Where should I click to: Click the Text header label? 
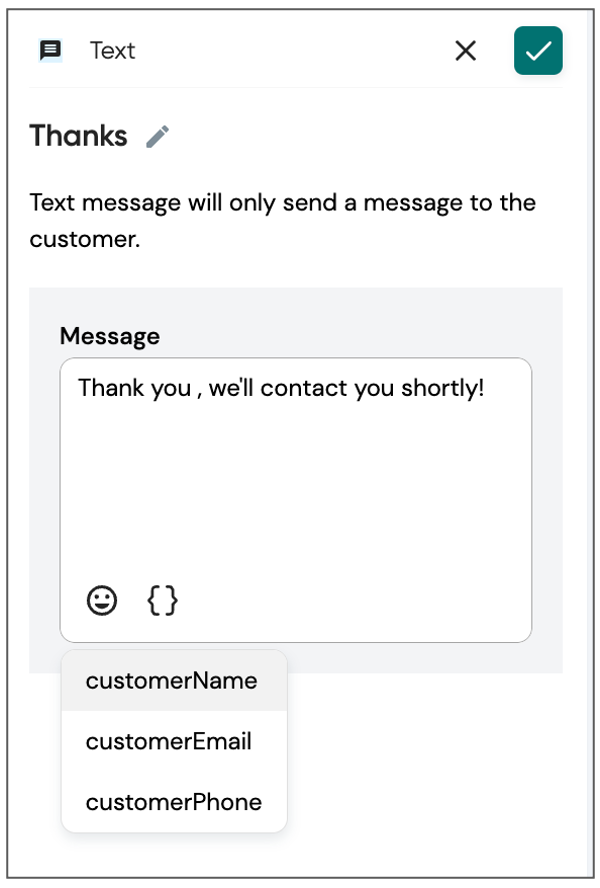112,51
